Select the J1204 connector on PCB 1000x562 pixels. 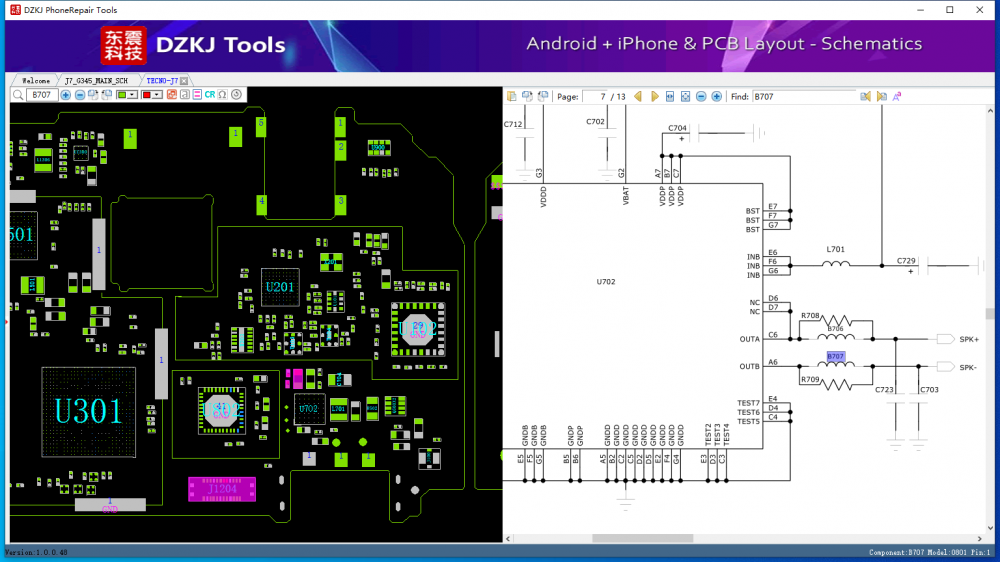(x=222, y=489)
